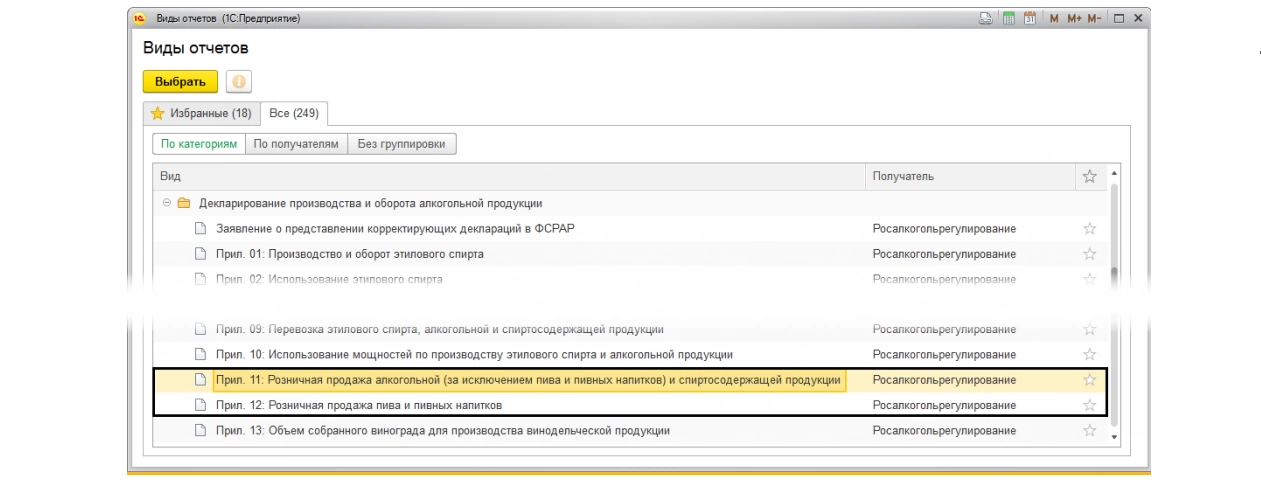
Task: Click the orange info icon beside Выбрать
Action: point(238,82)
